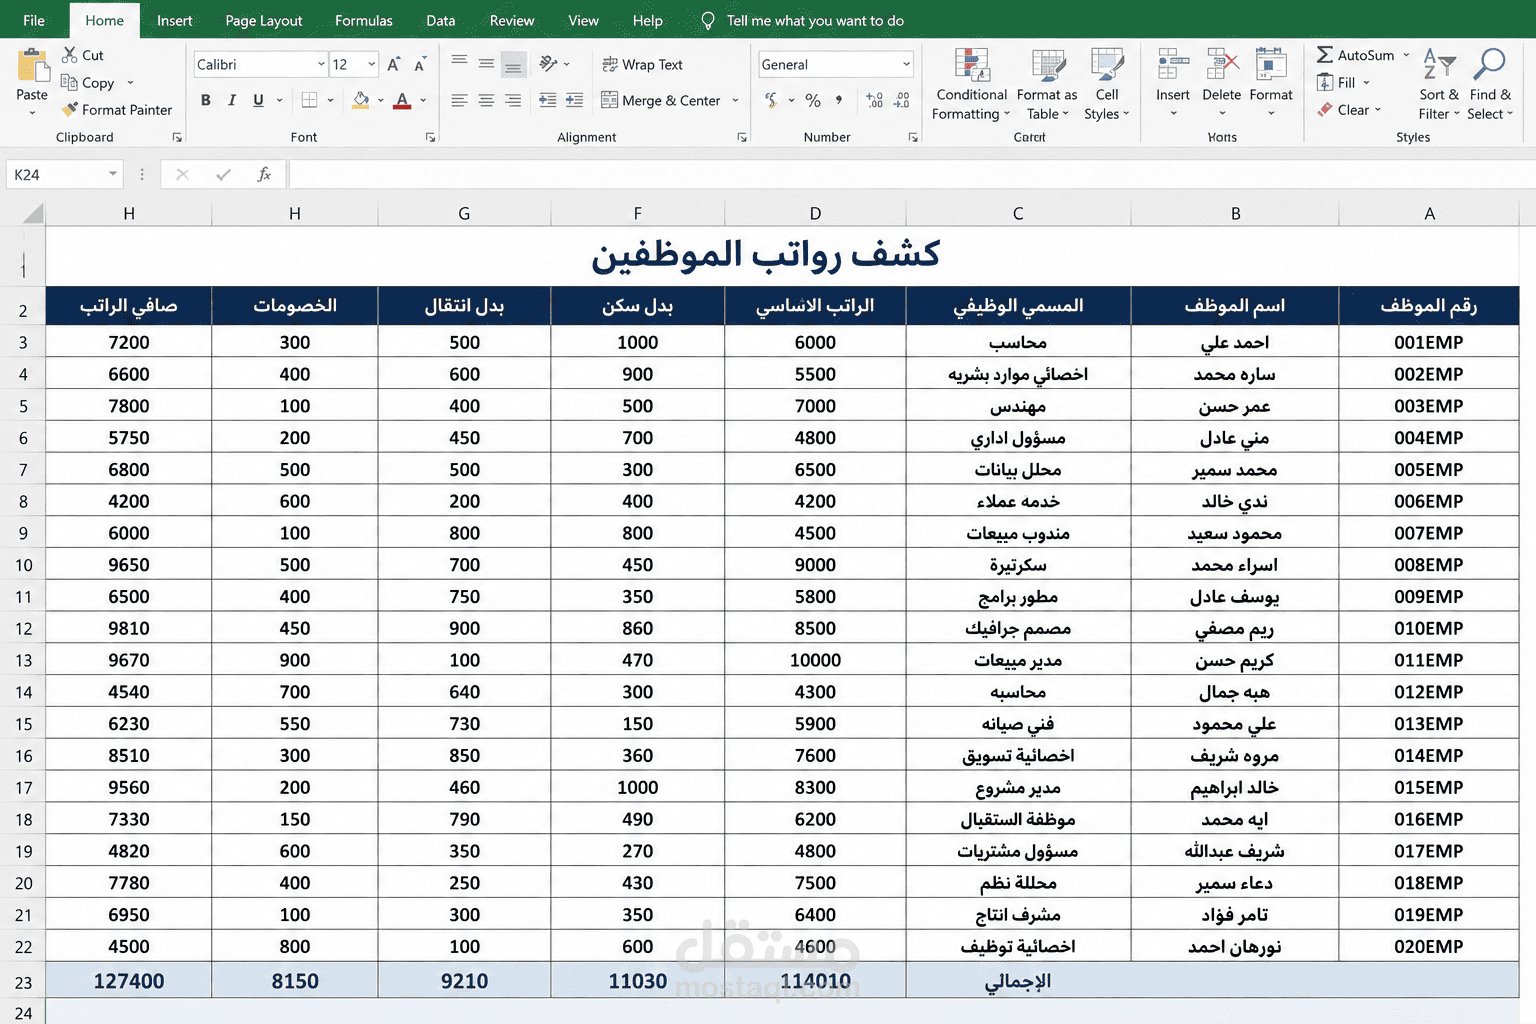Click the Paste button
Viewport: 1536px width, 1024px height.
tap(32, 80)
